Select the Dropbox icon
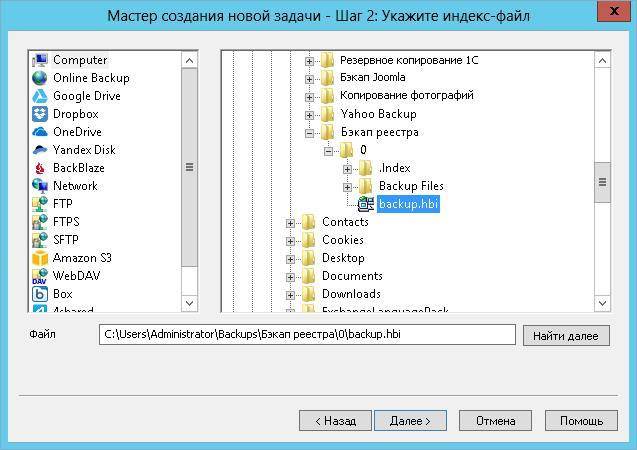This screenshot has height=450, width=637. (x=40, y=114)
